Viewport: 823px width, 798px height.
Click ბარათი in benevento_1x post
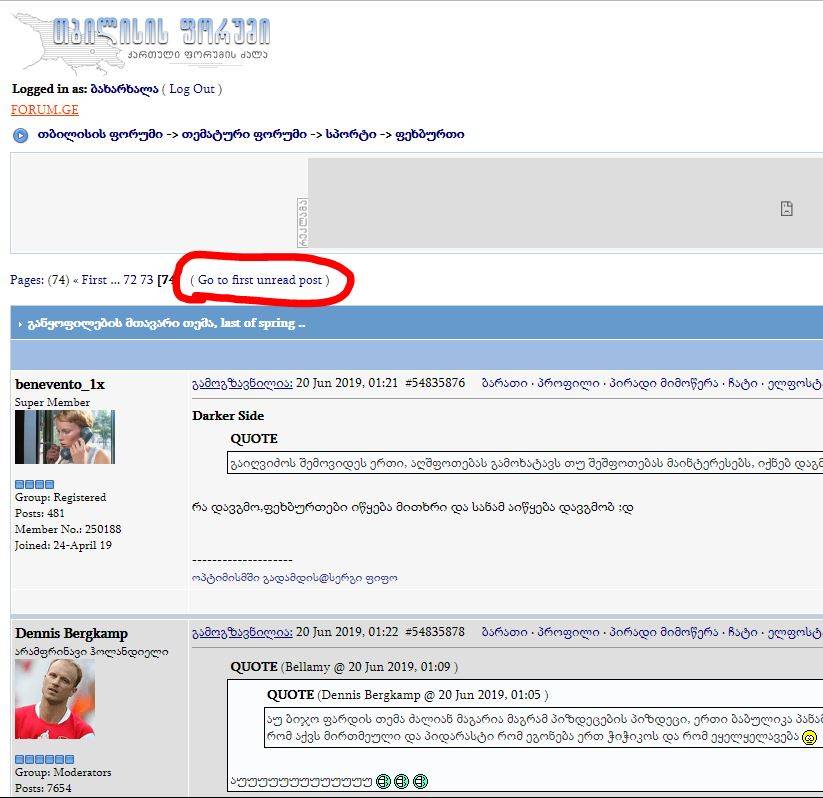coord(504,383)
